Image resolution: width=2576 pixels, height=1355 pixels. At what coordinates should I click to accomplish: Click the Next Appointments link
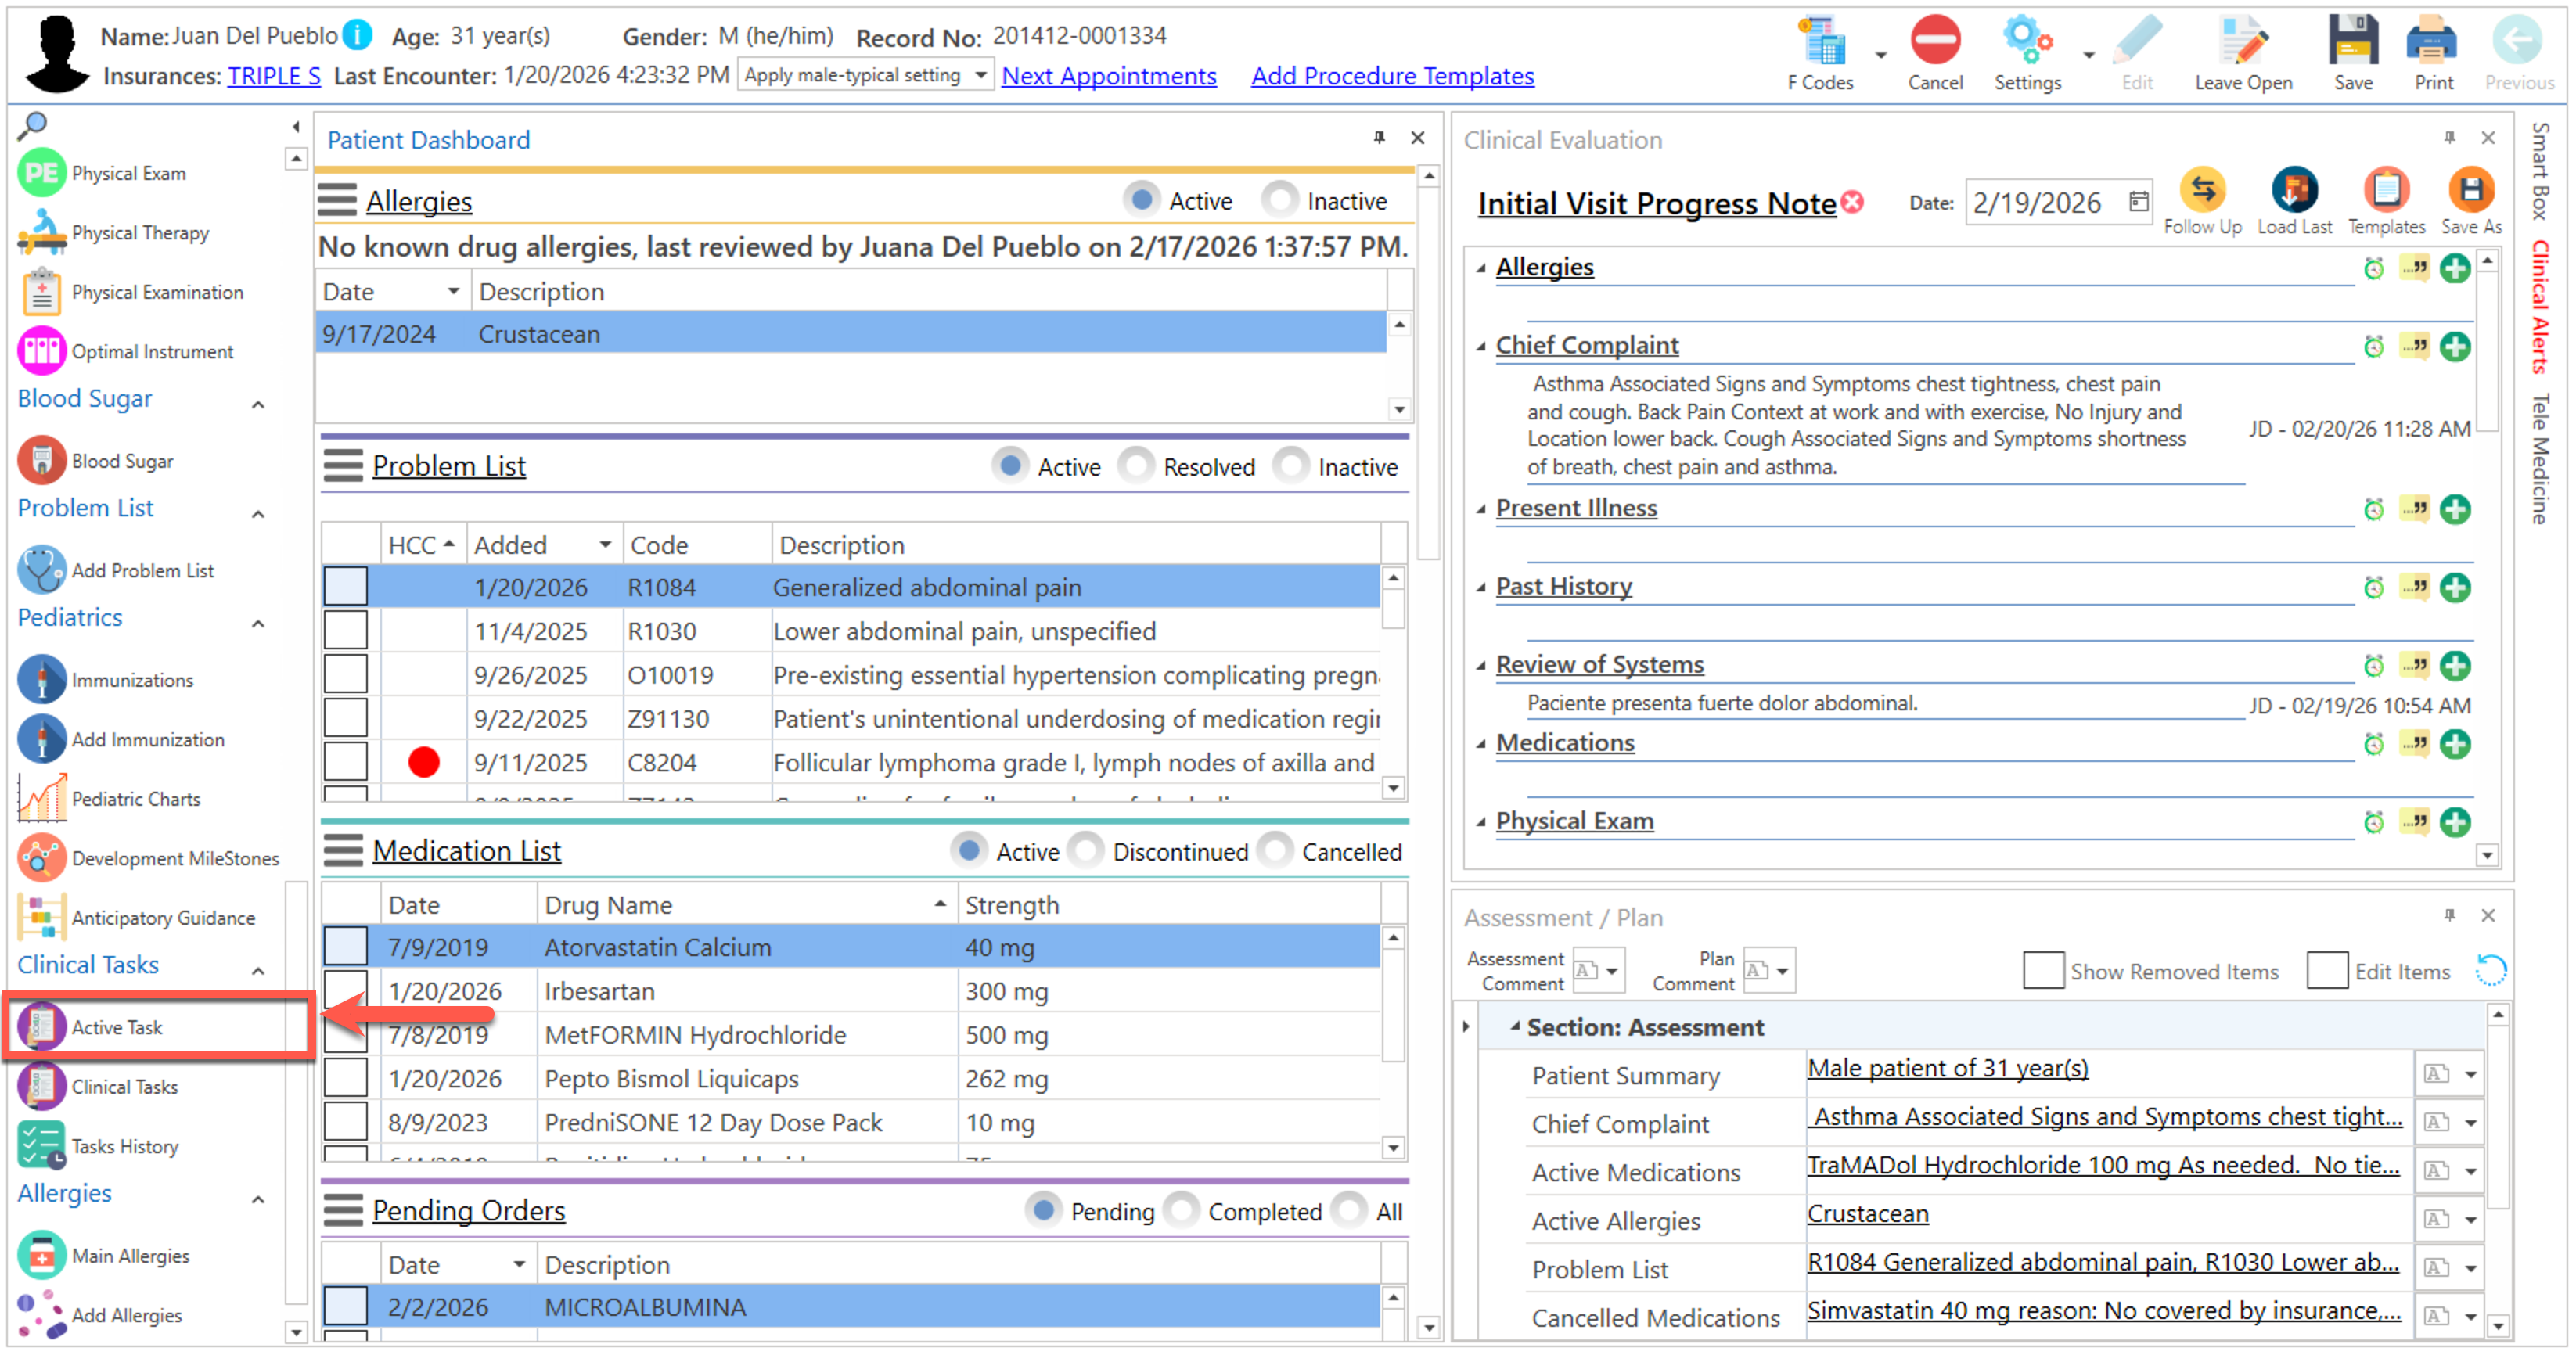pos(1108,76)
